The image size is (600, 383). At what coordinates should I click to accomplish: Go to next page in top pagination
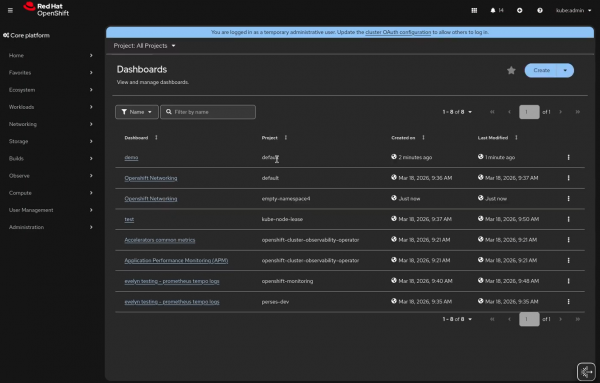point(561,112)
